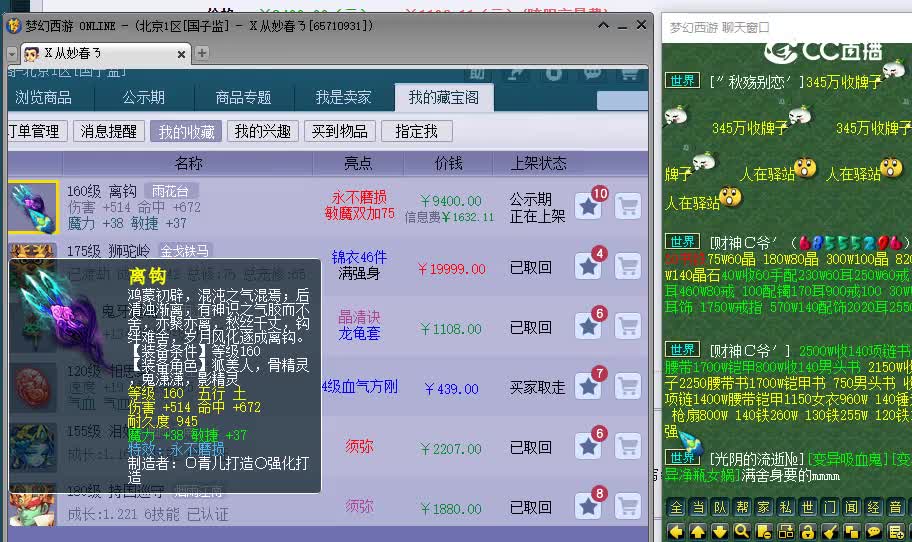The height and width of the screenshot is (542, 912).
Task: Favorite star for 160级 离钩 row
Action: coord(589,206)
